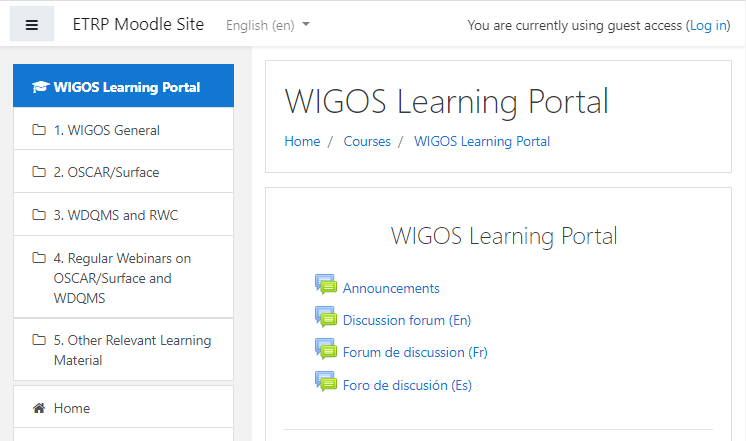Open the Foro de discusión (Es) link
The width and height of the screenshot is (746, 441).
407,385
